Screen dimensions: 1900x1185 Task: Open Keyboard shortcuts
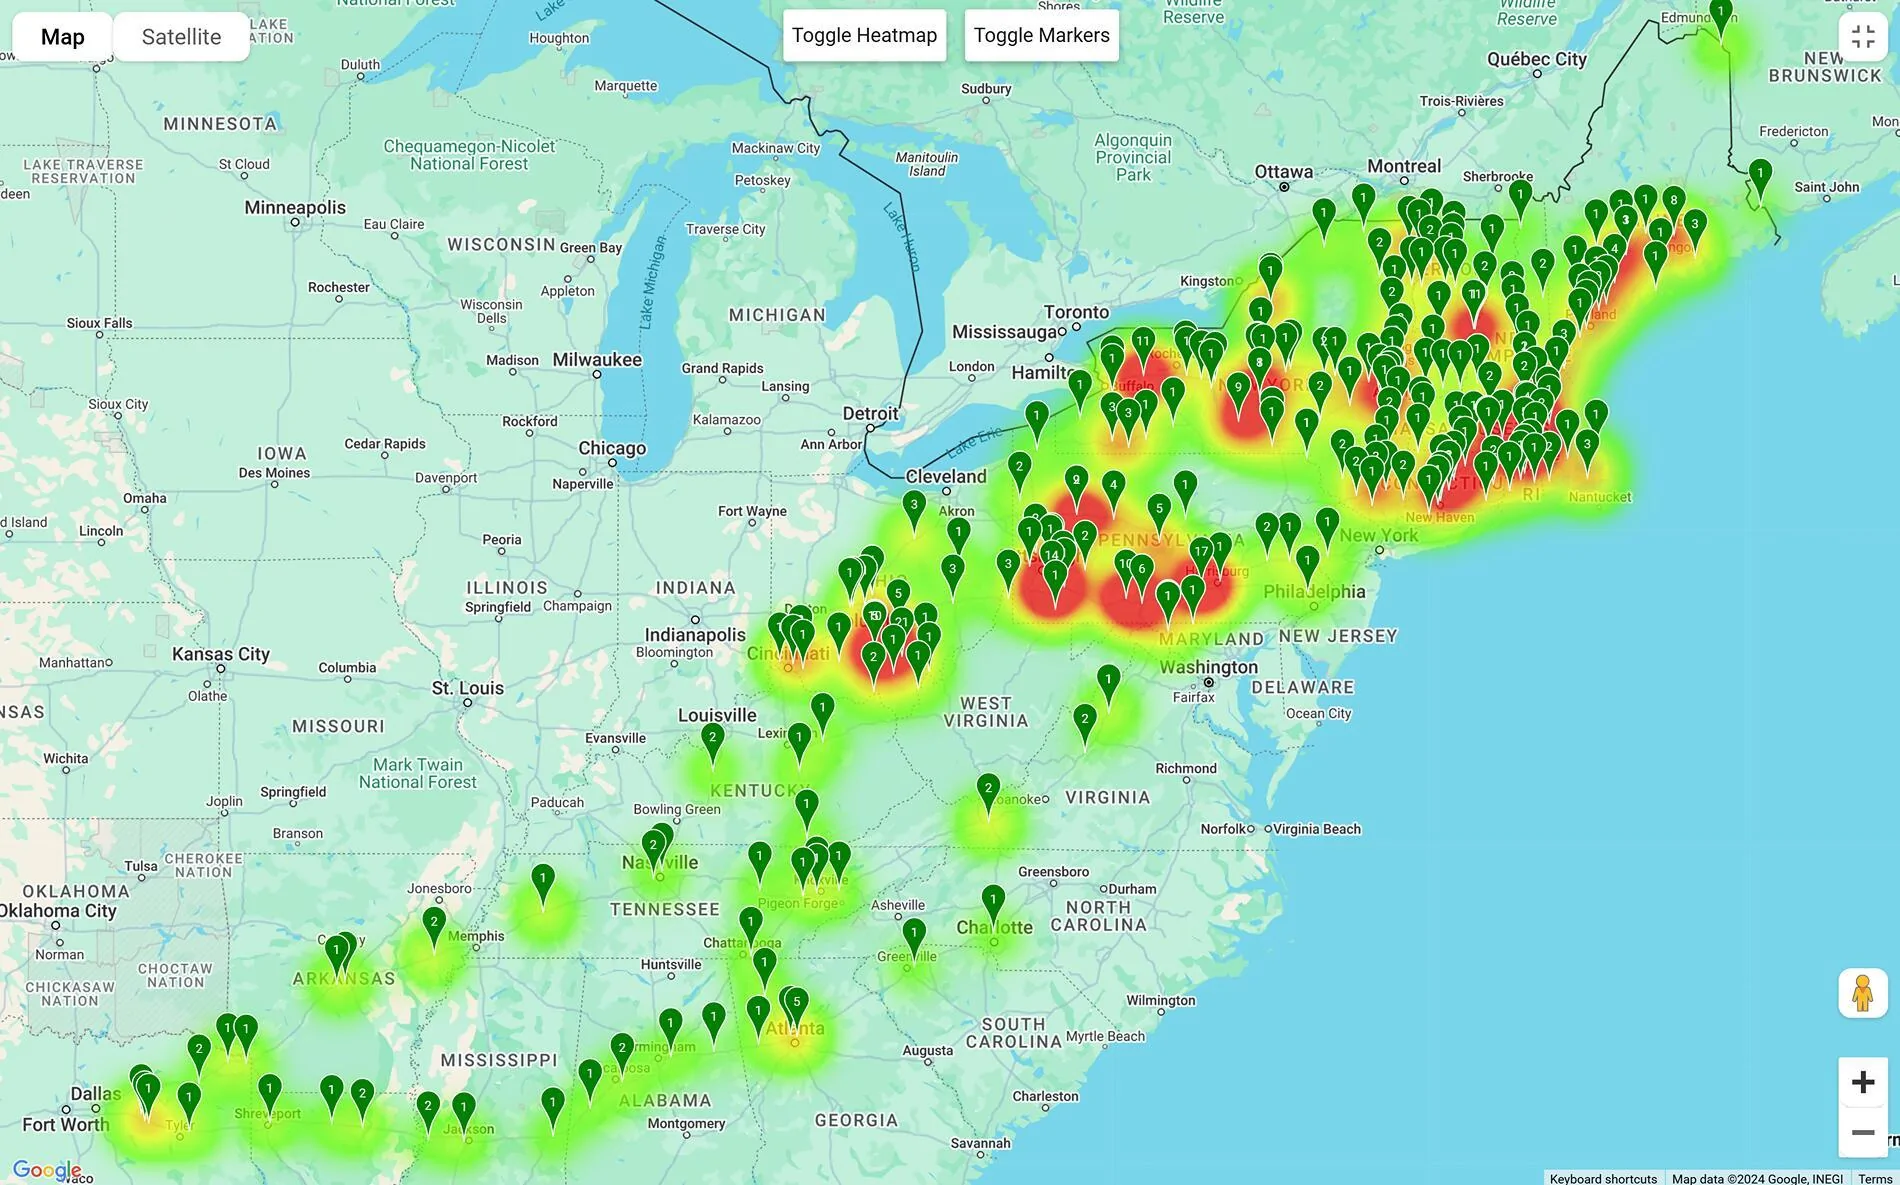[1603, 1178]
